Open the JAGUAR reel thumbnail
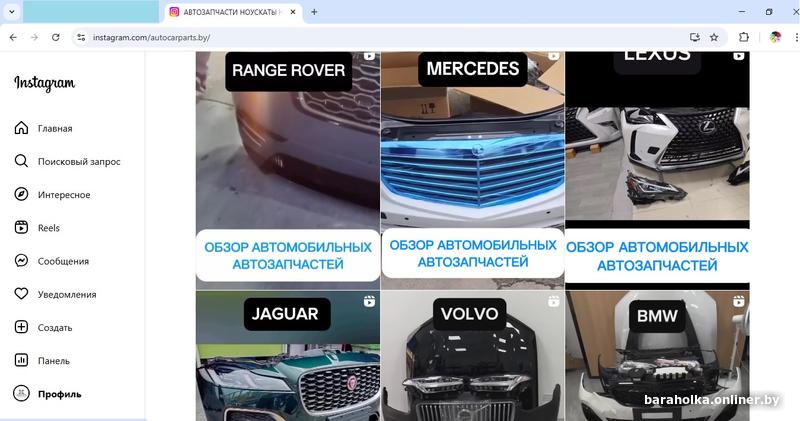800x421 pixels. (288, 356)
